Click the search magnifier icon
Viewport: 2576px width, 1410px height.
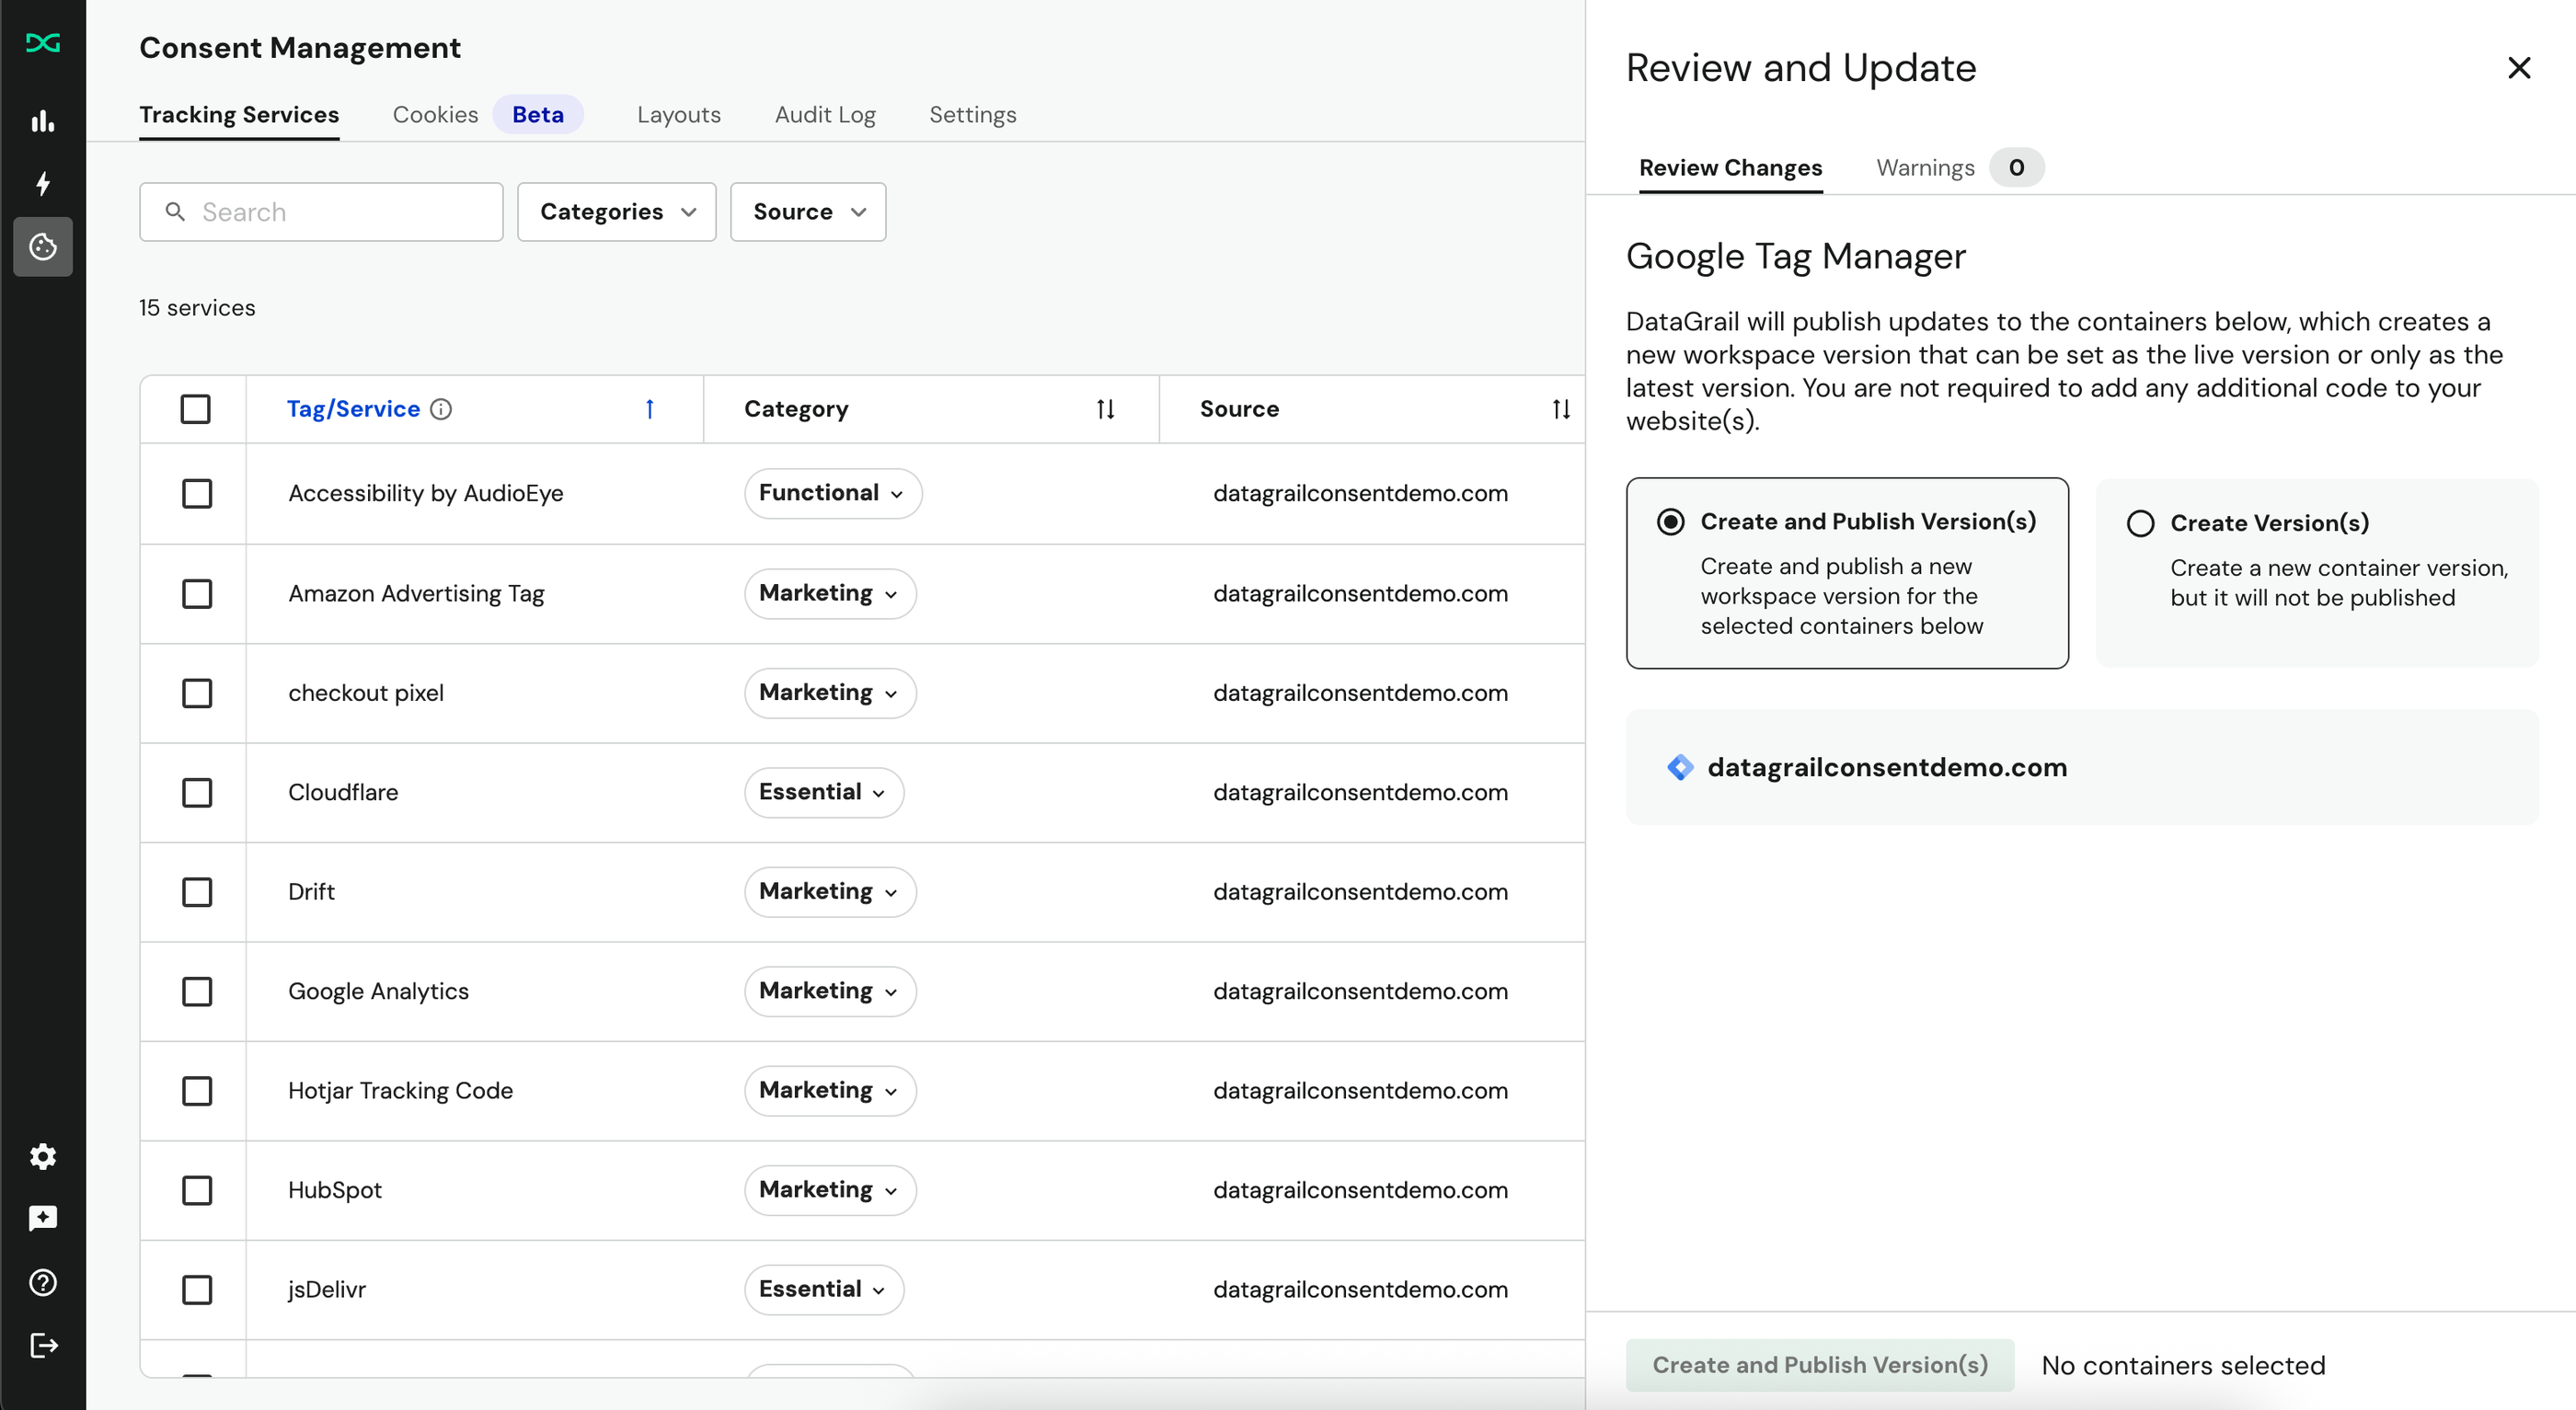tap(175, 212)
